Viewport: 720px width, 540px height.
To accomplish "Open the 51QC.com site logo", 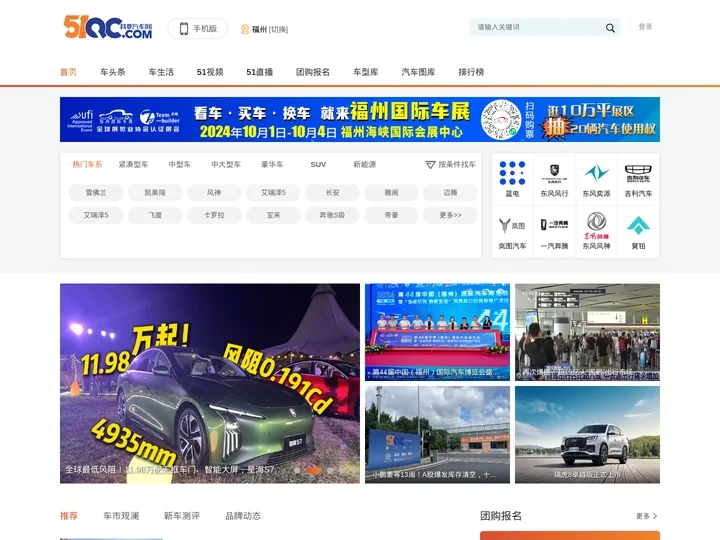I will tap(107, 28).
